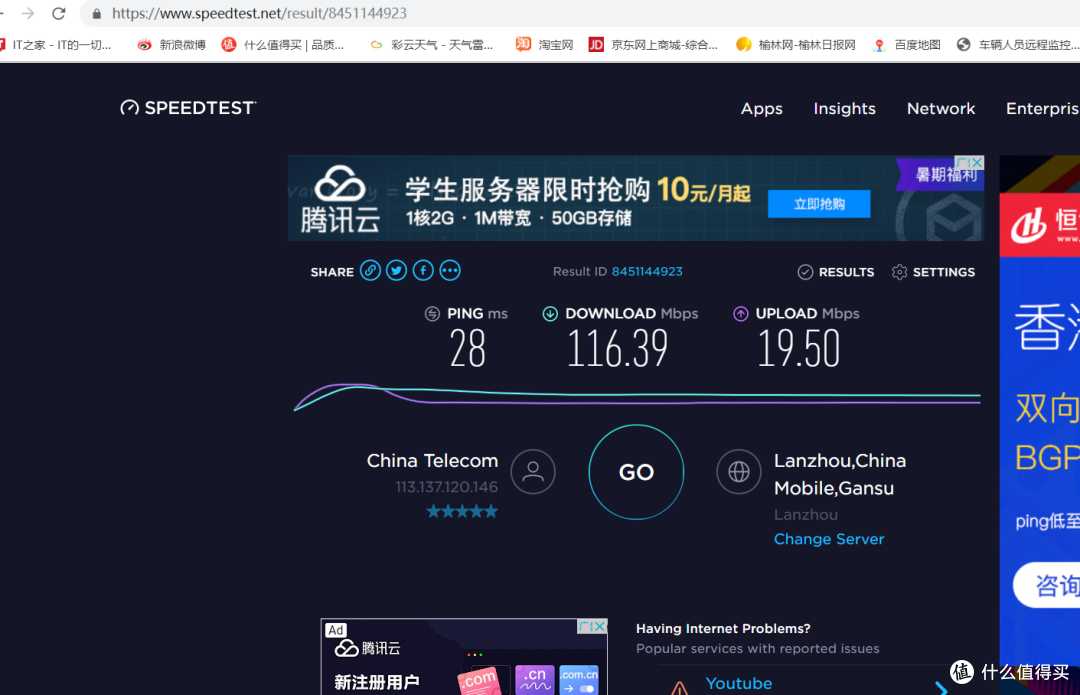This screenshot has width=1080, height=695.
Task: Share result on Twitter
Action: point(396,271)
